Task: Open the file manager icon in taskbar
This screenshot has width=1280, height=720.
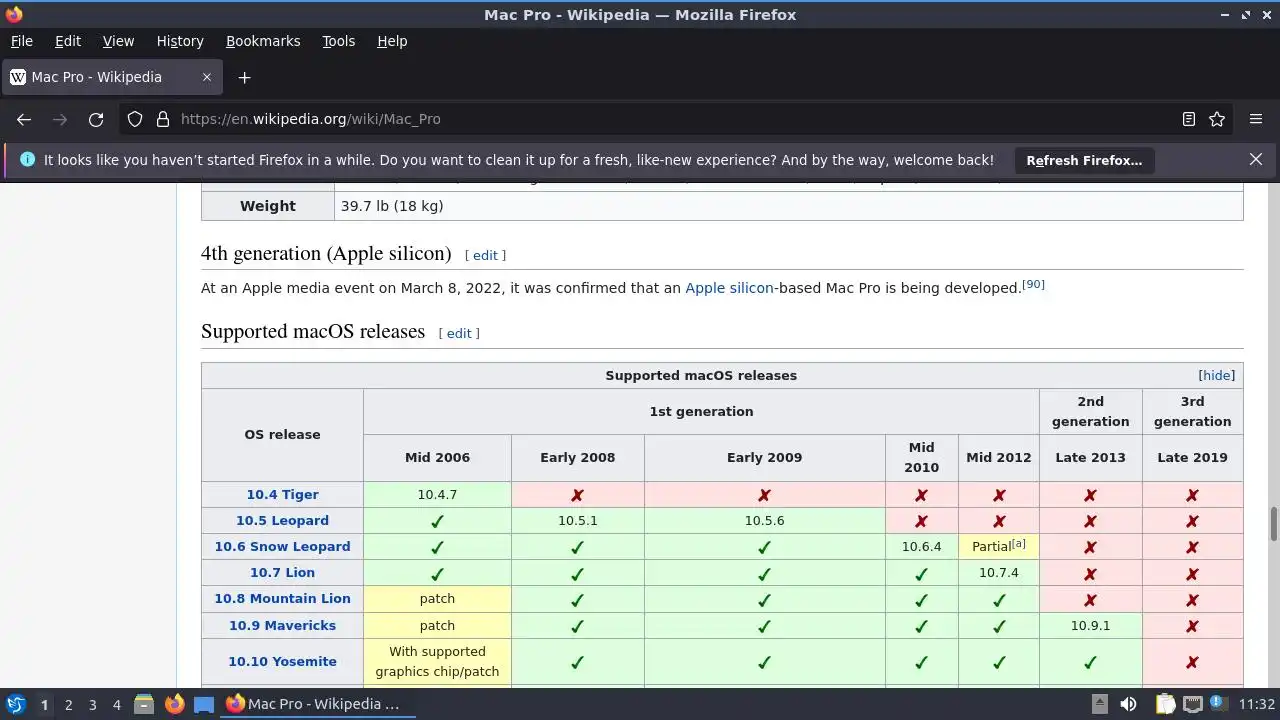Action: pos(144,704)
